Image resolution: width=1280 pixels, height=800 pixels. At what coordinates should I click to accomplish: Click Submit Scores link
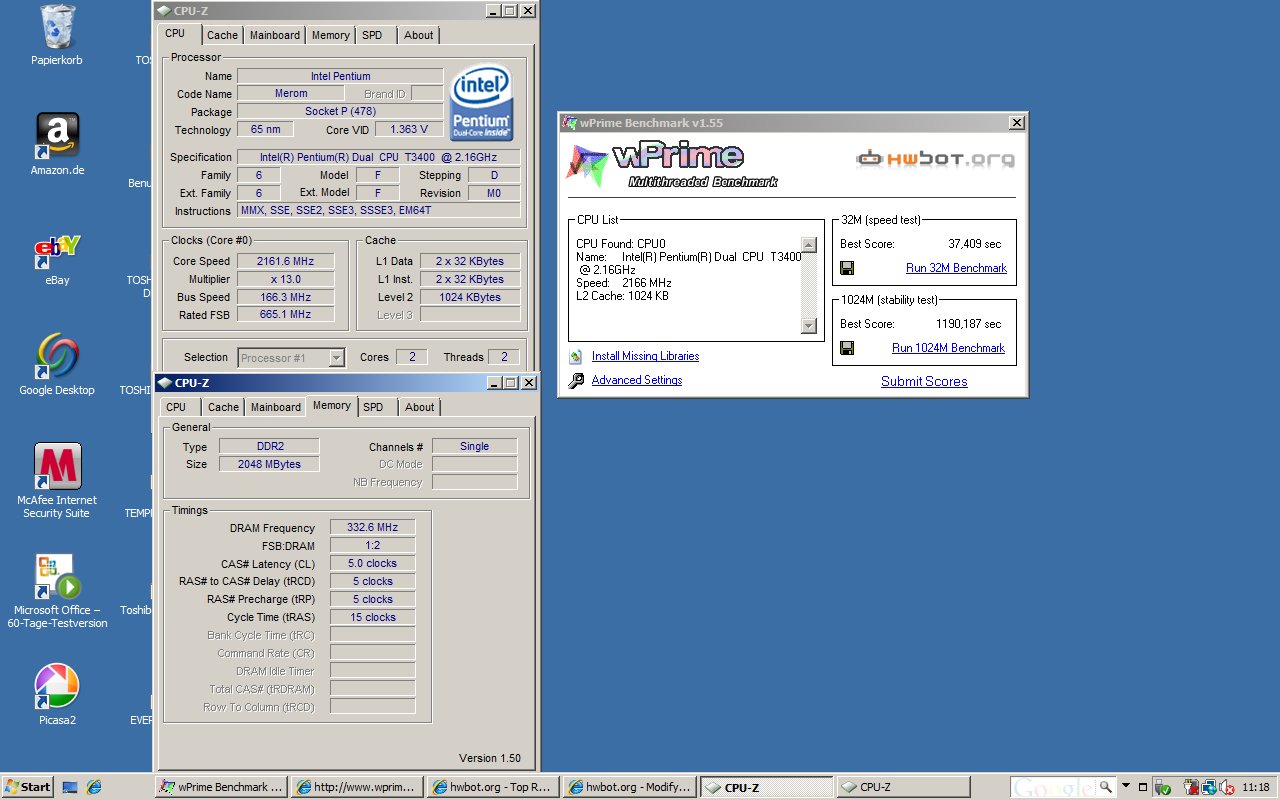[924, 381]
